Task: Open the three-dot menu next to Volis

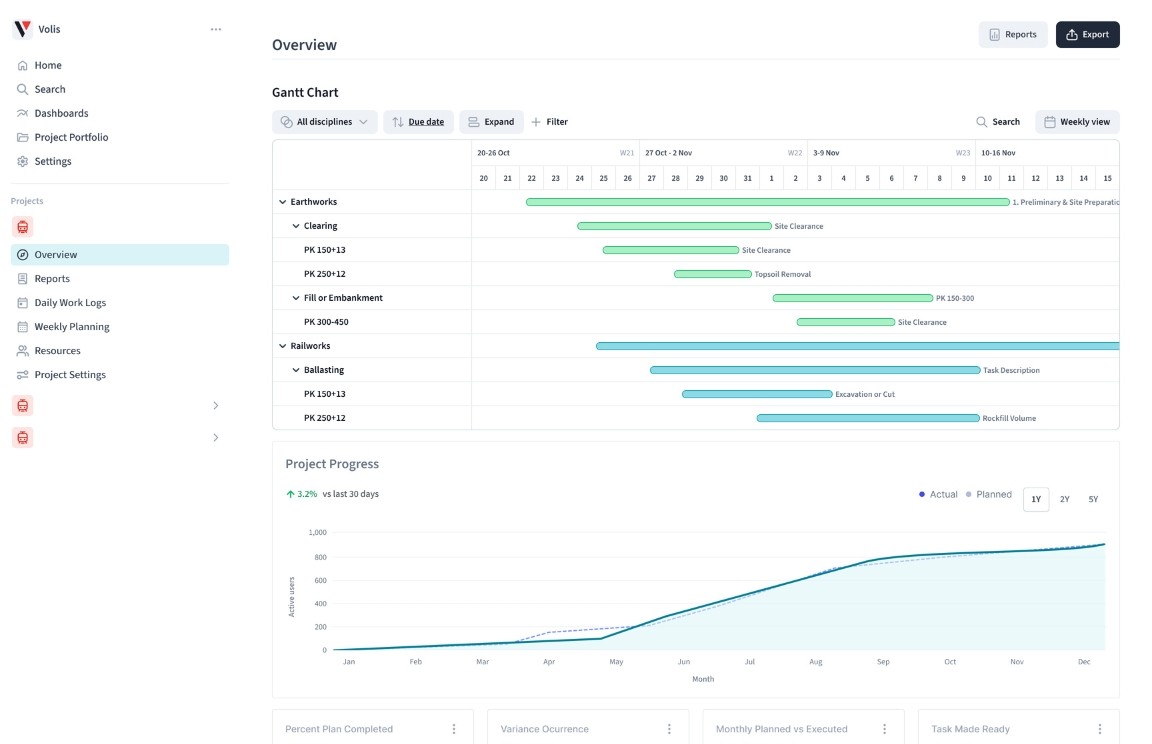Action: coord(216,29)
